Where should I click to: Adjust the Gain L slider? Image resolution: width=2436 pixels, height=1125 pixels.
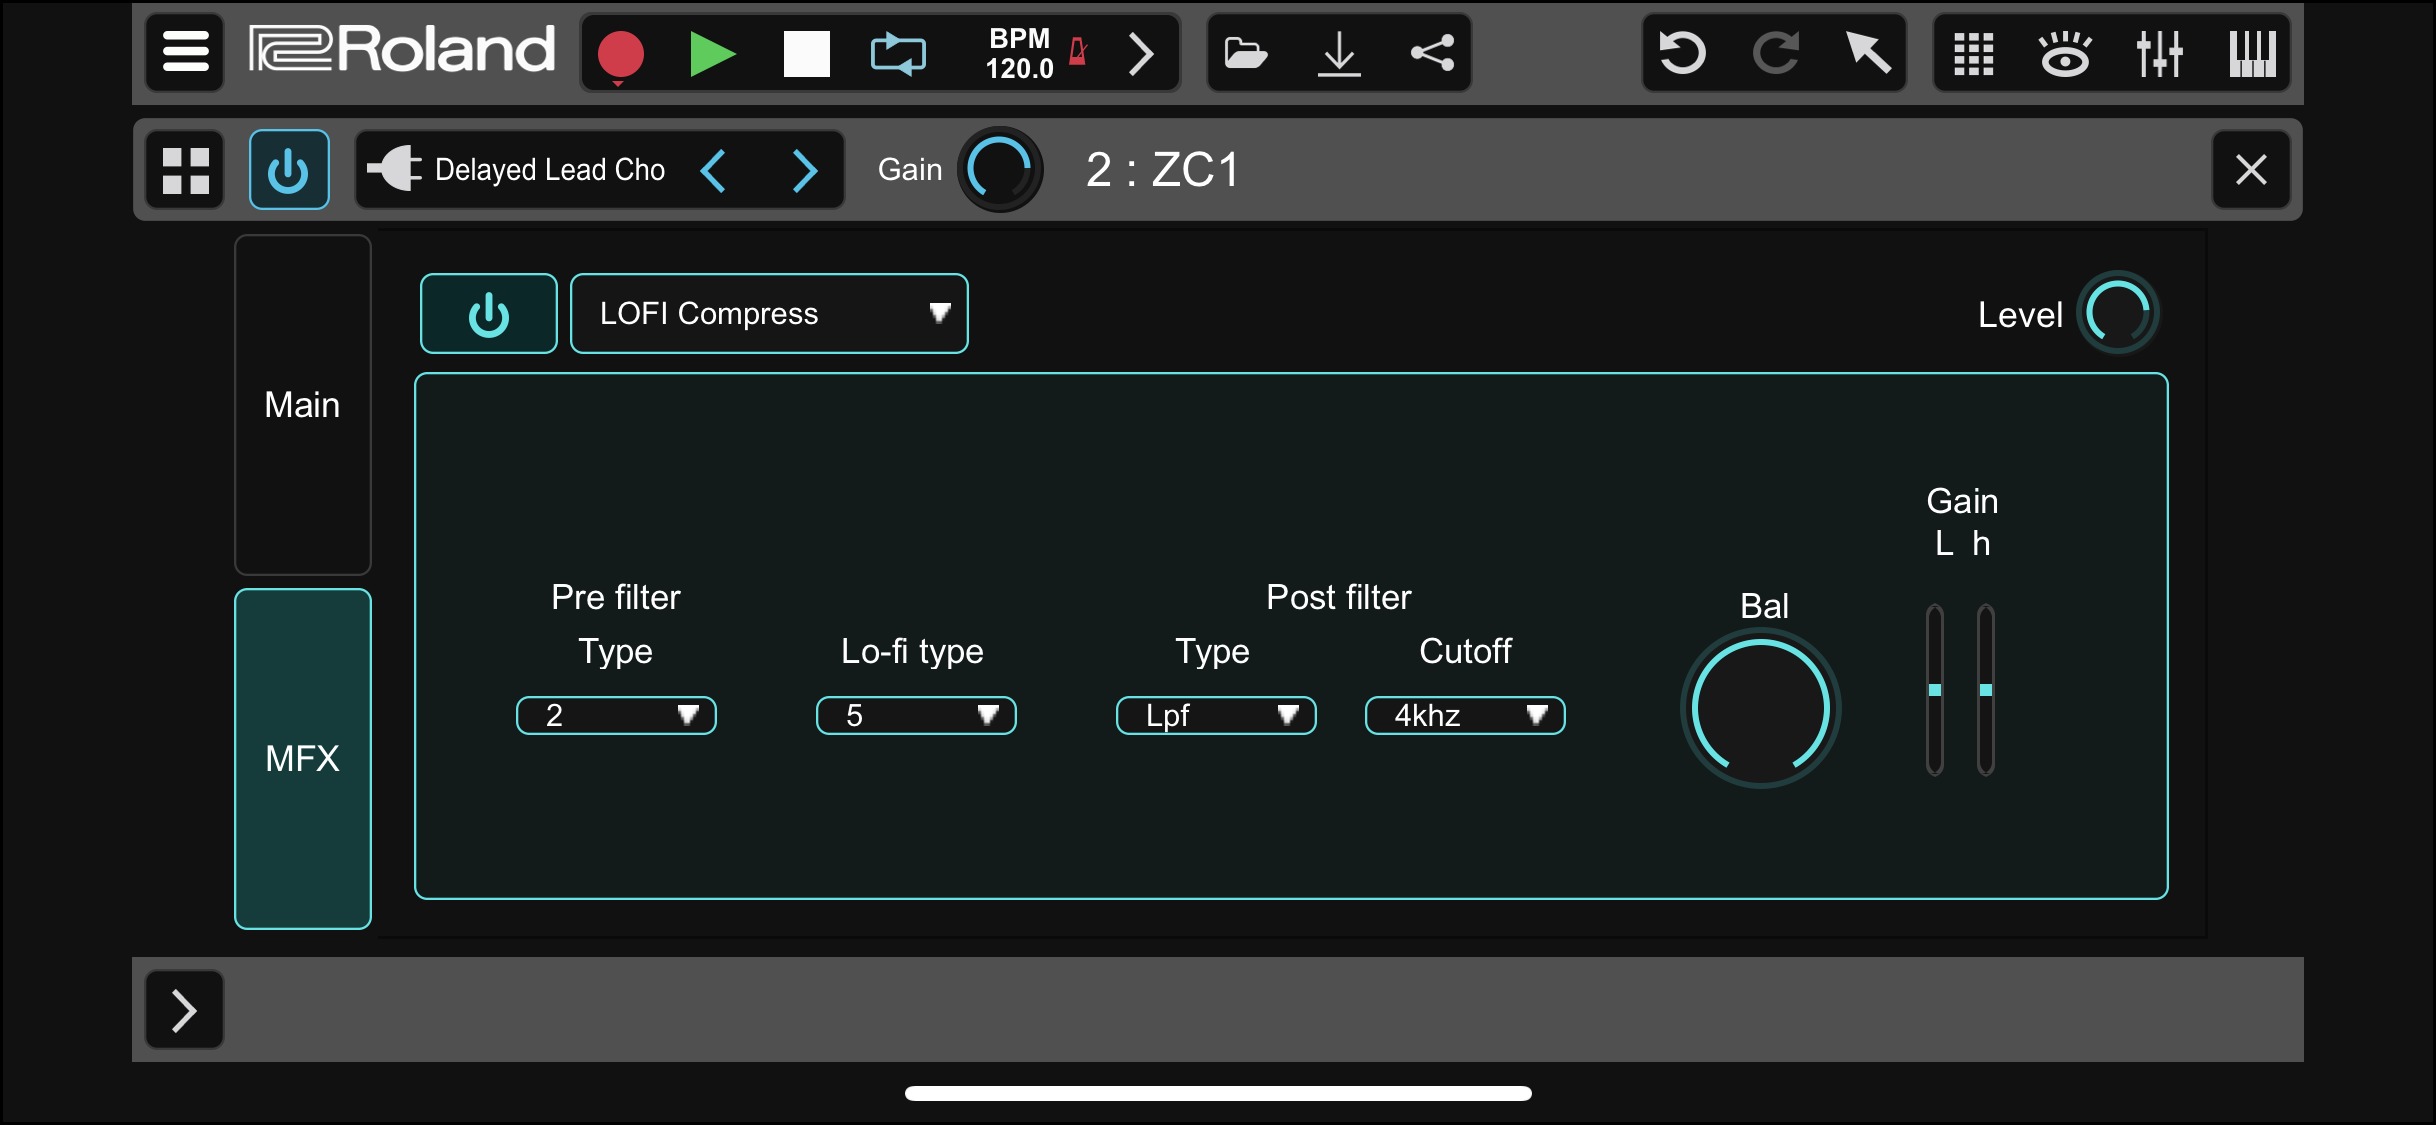click(x=1935, y=690)
